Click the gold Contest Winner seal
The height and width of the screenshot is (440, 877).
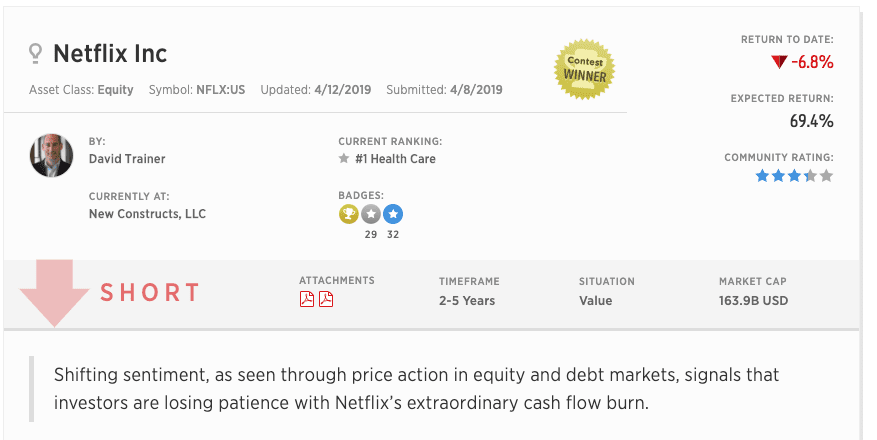pos(584,69)
